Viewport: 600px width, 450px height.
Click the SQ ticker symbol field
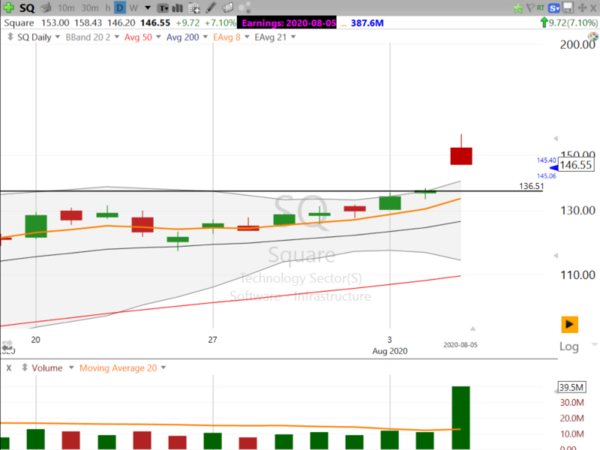point(28,7)
